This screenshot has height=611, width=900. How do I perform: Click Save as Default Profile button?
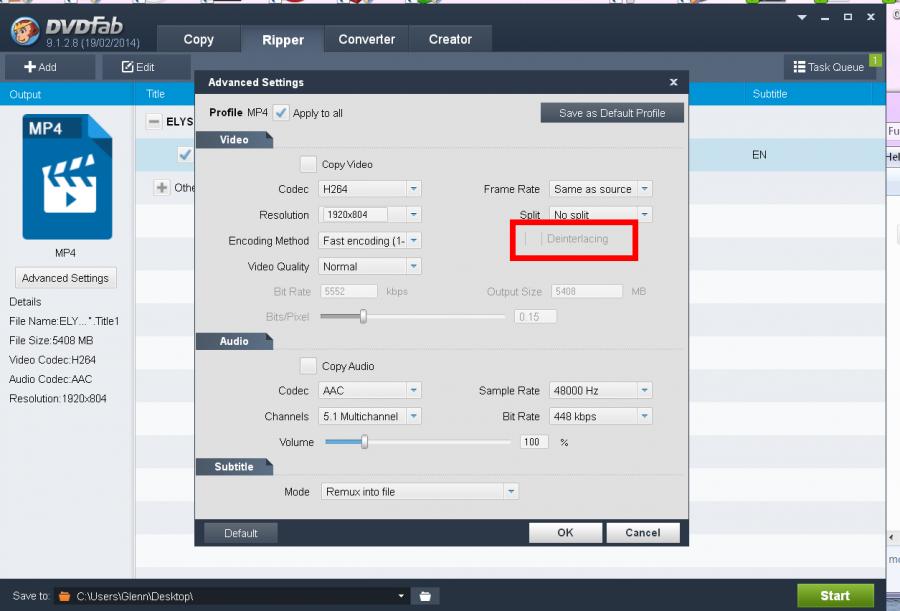tap(612, 113)
